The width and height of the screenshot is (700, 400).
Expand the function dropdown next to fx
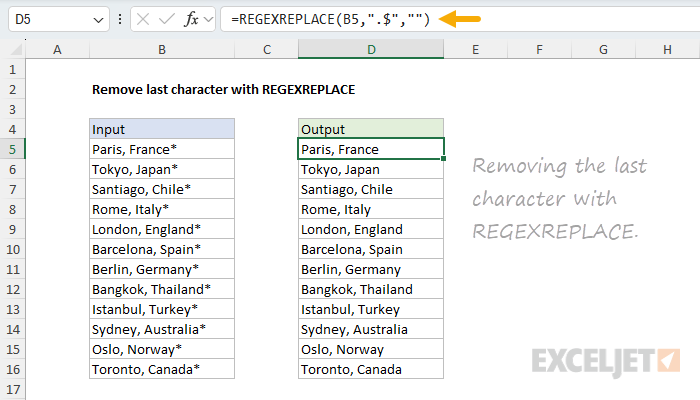pyautogui.click(x=208, y=20)
